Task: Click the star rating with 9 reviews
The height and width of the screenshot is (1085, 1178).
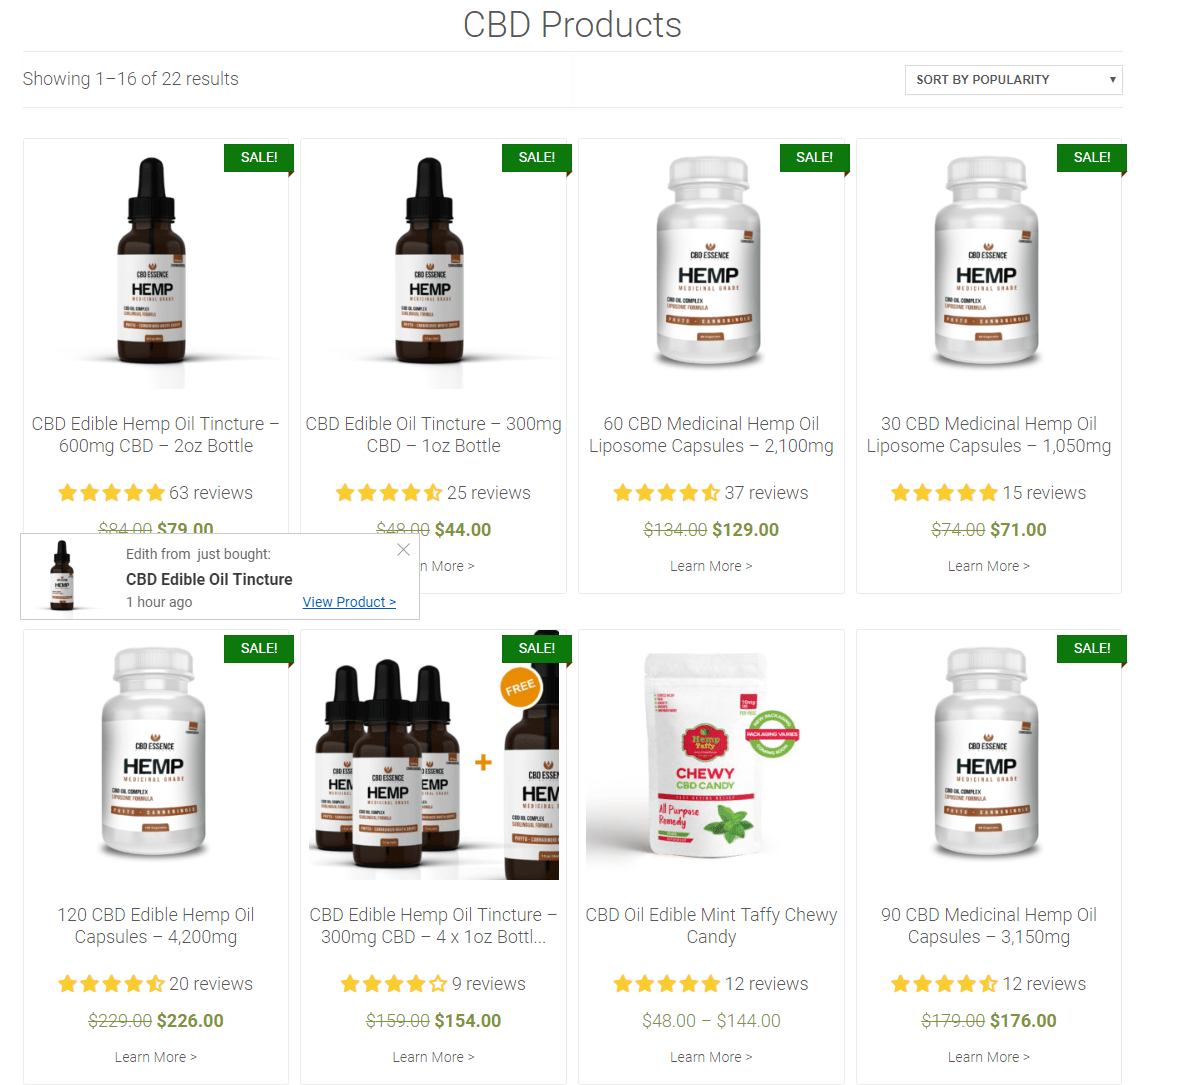Action: [x=394, y=984]
